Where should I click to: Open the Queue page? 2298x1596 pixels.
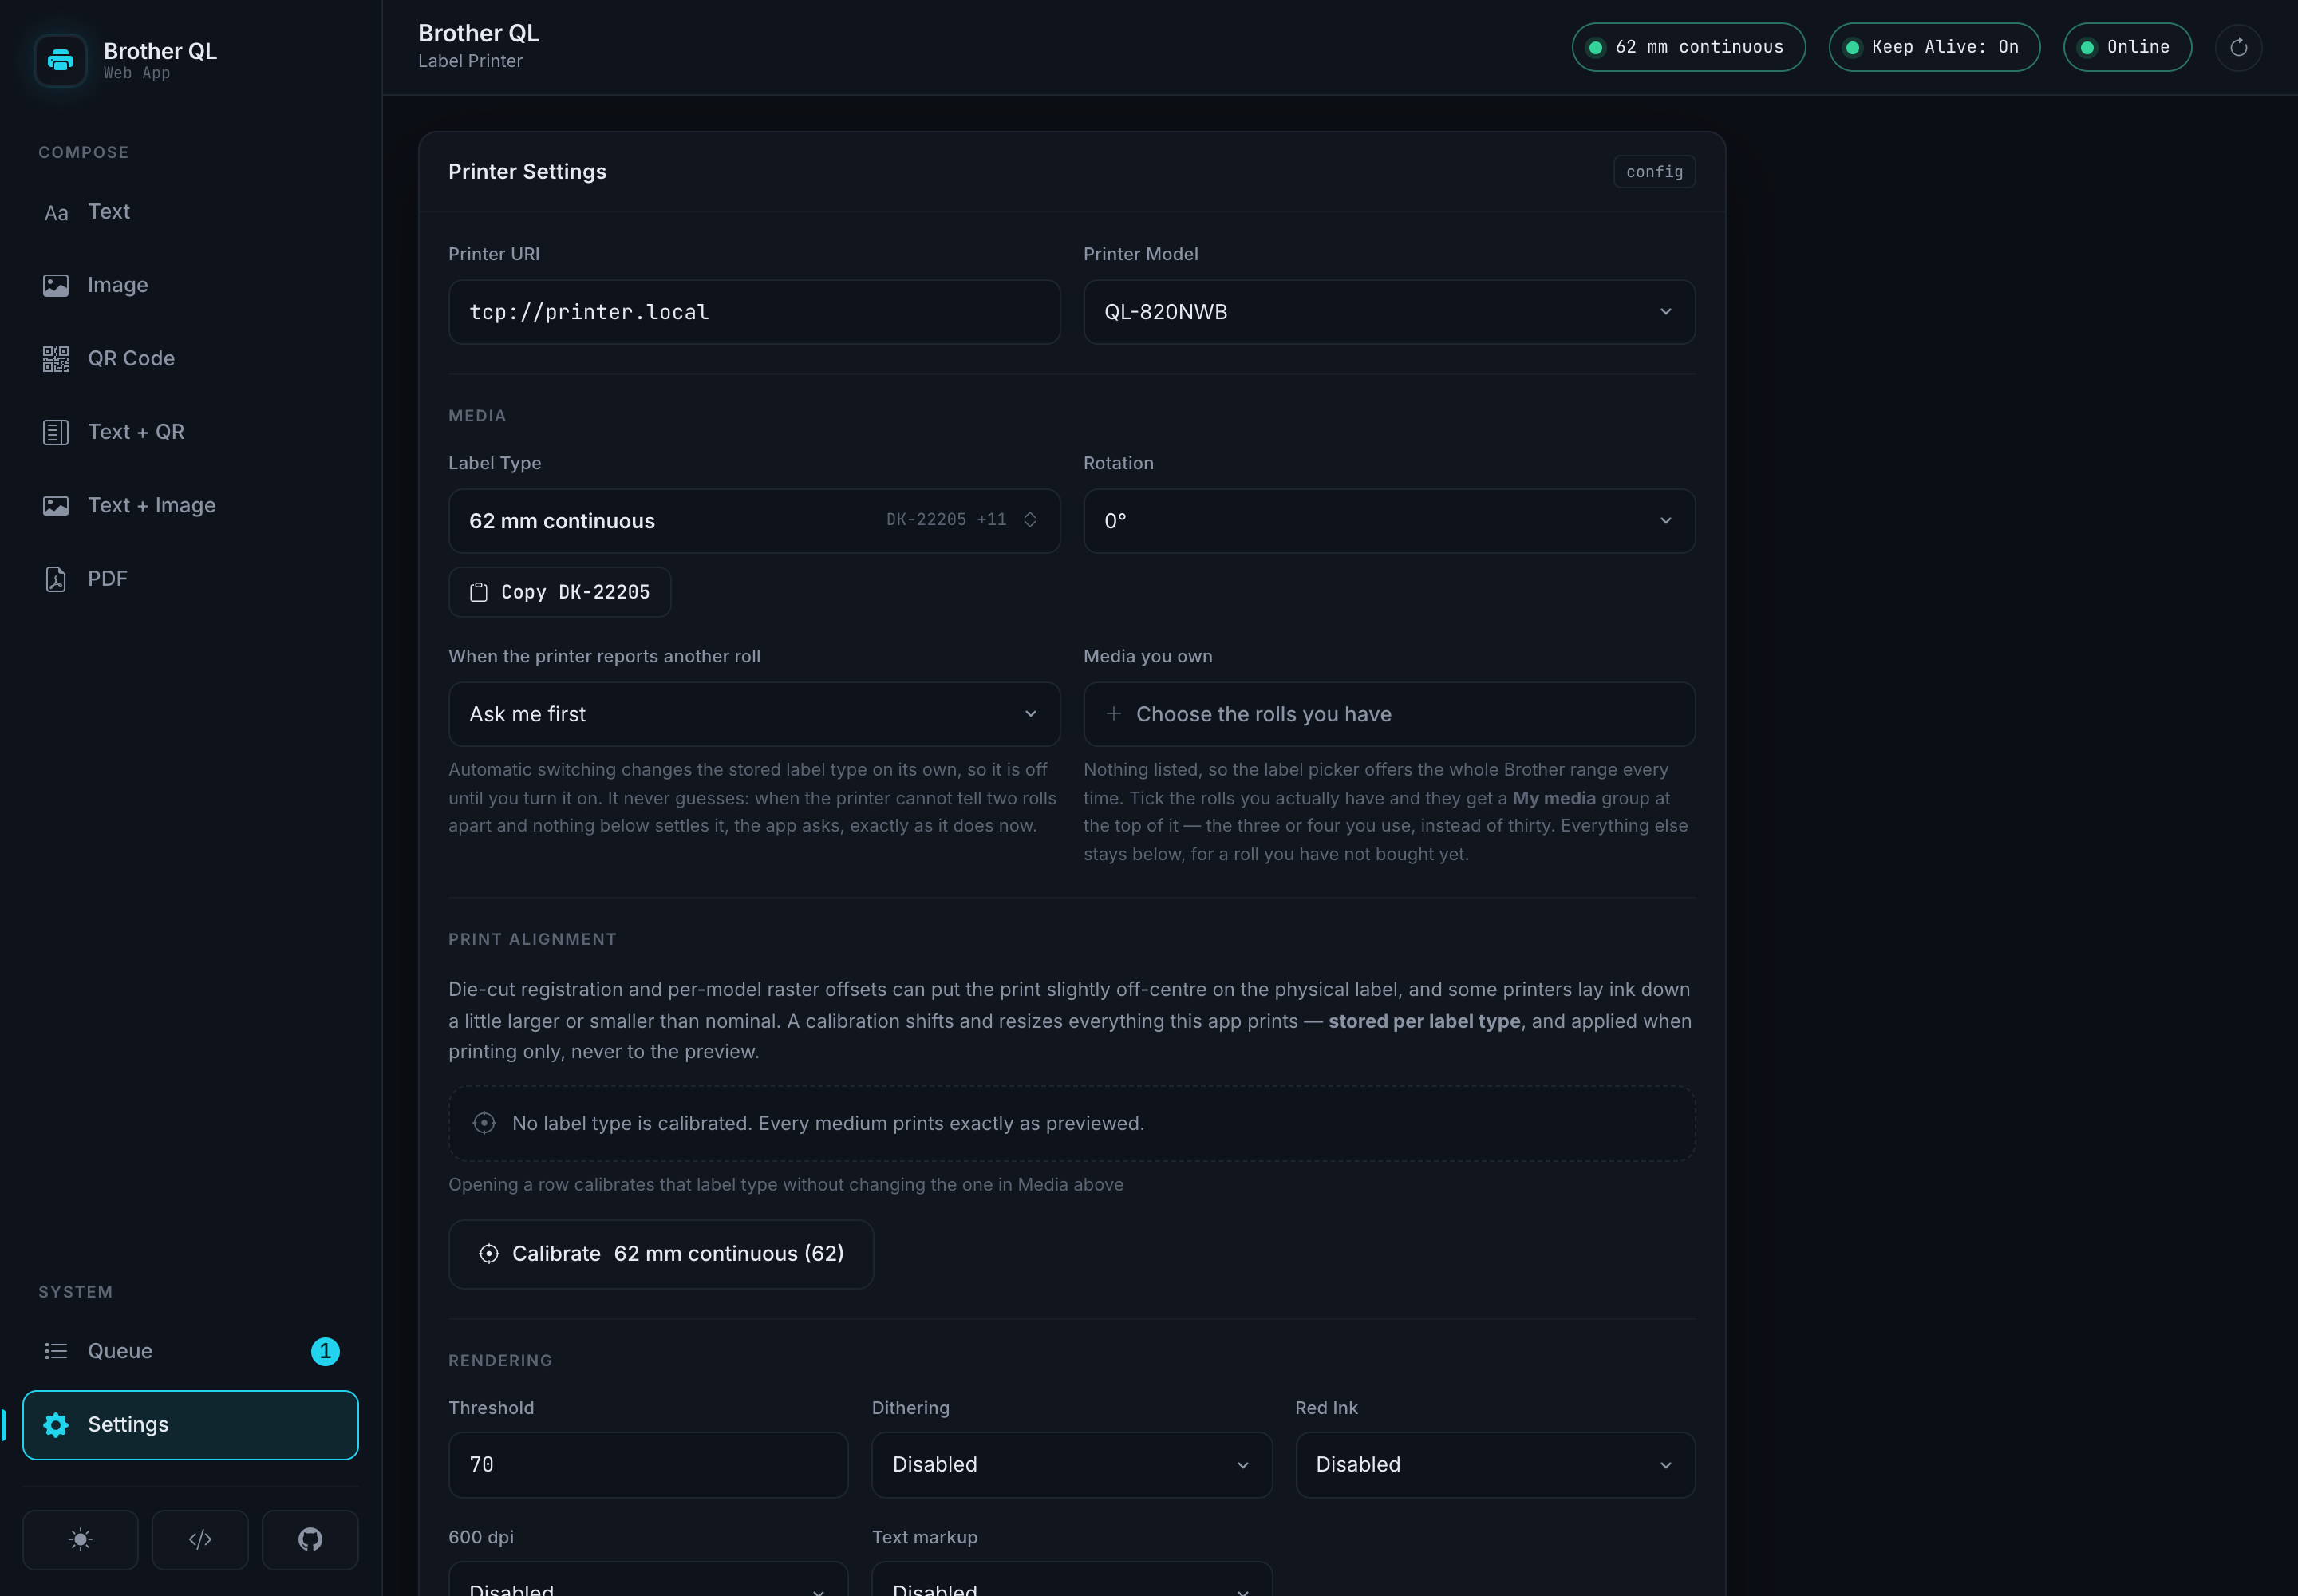(x=190, y=1351)
